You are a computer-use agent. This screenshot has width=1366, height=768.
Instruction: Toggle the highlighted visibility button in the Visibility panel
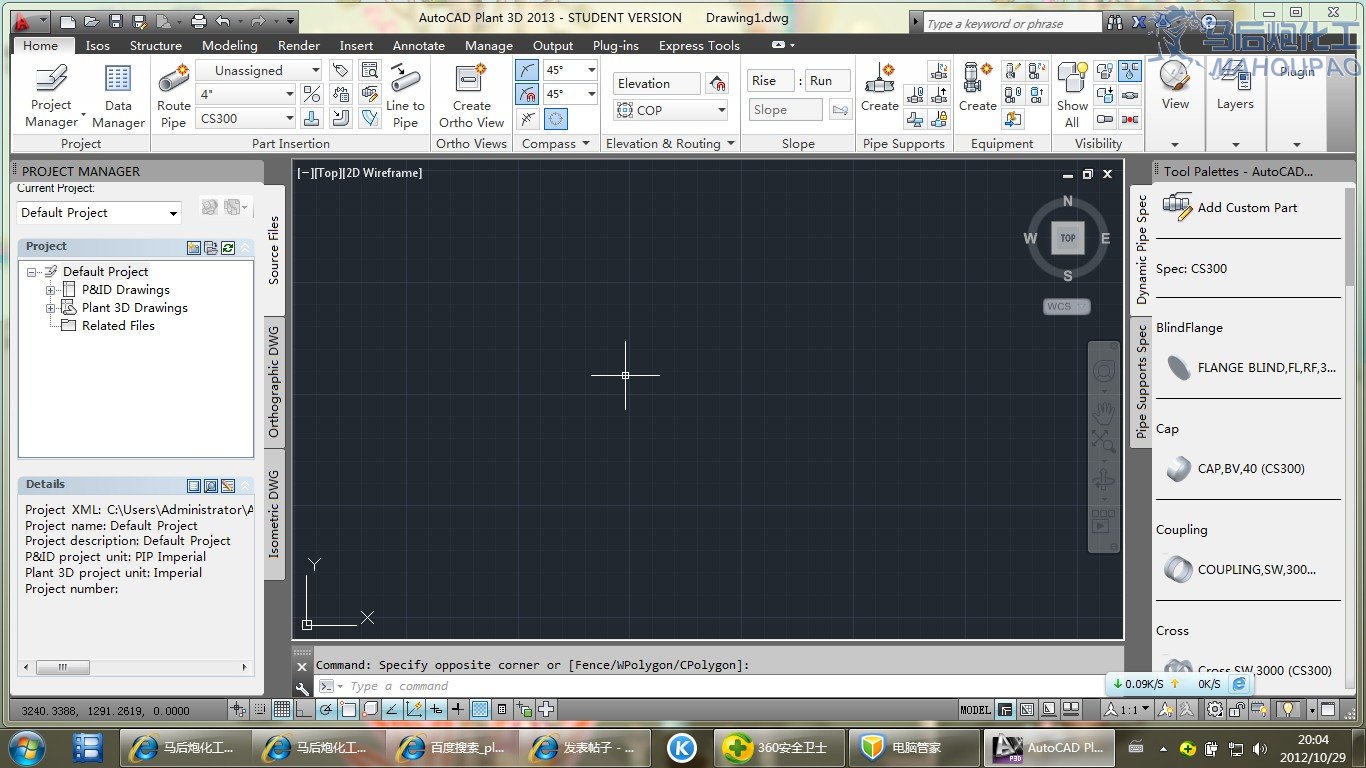tap(1129, 70)
